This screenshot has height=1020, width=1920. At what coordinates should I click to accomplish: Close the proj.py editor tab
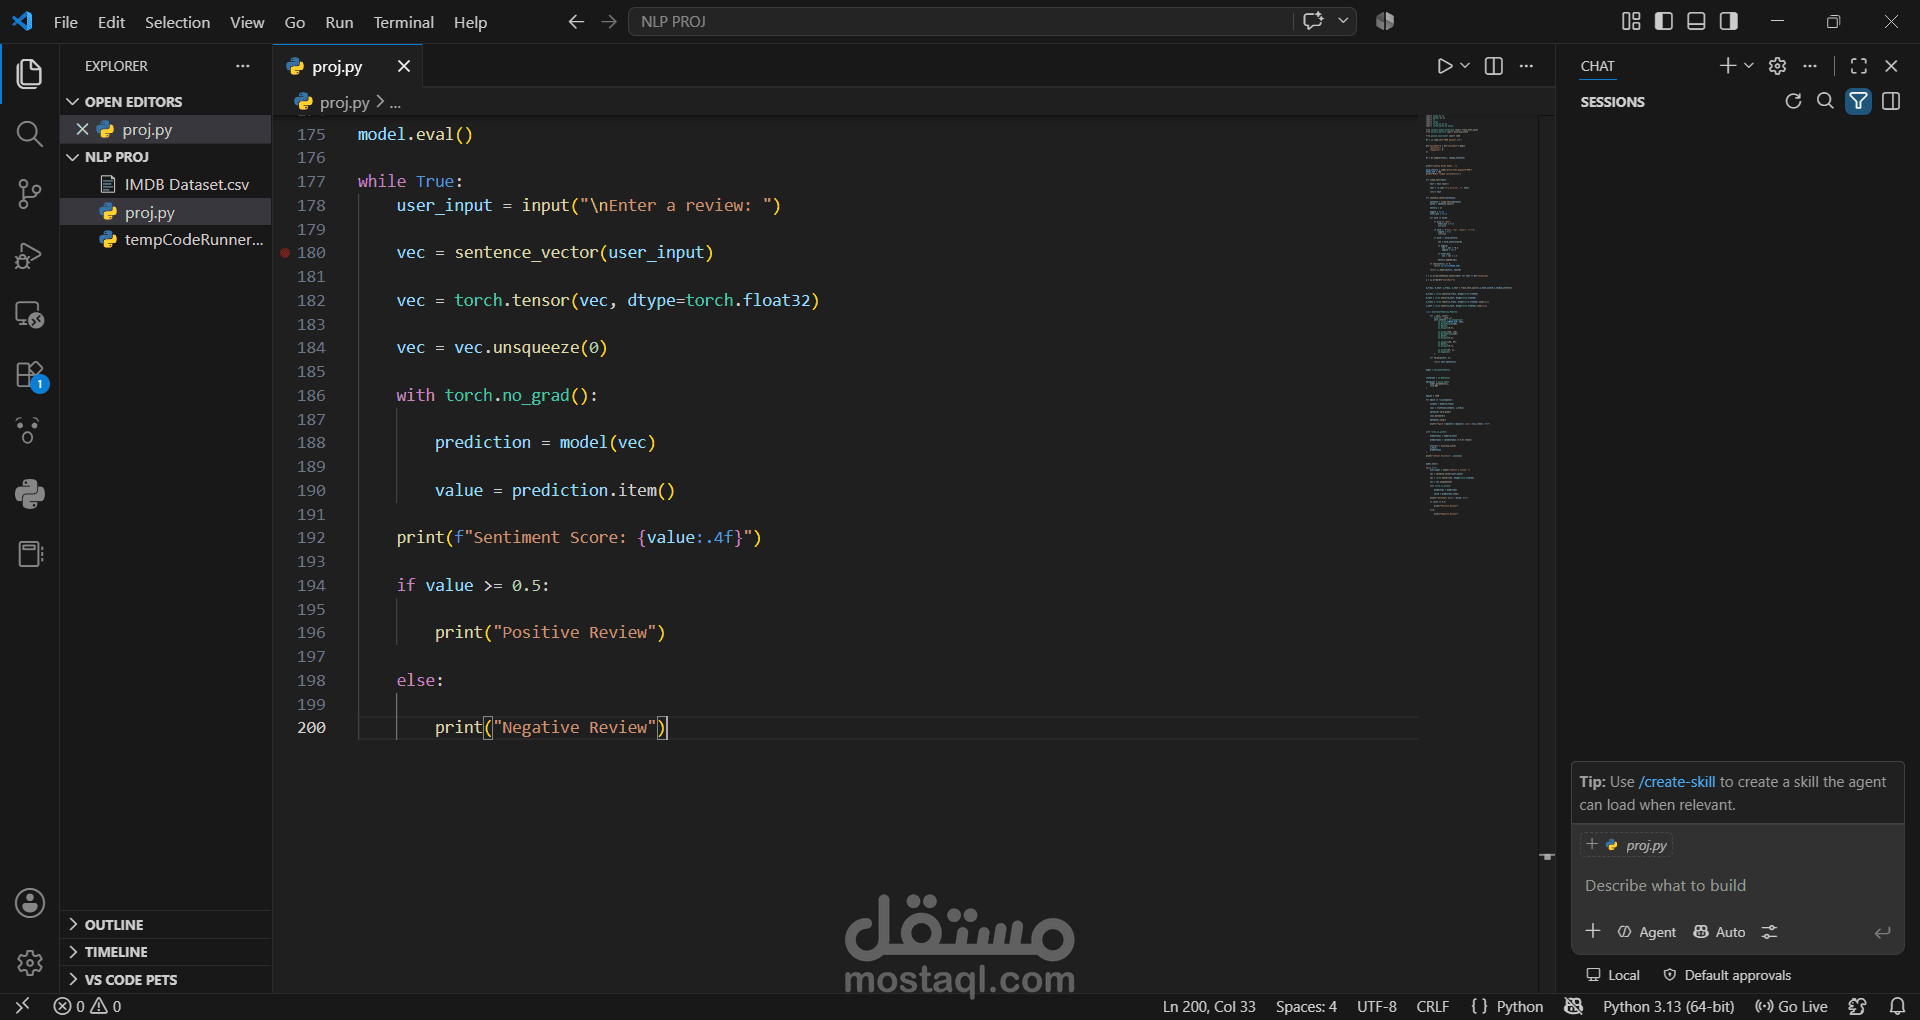[x=404, y=66]
